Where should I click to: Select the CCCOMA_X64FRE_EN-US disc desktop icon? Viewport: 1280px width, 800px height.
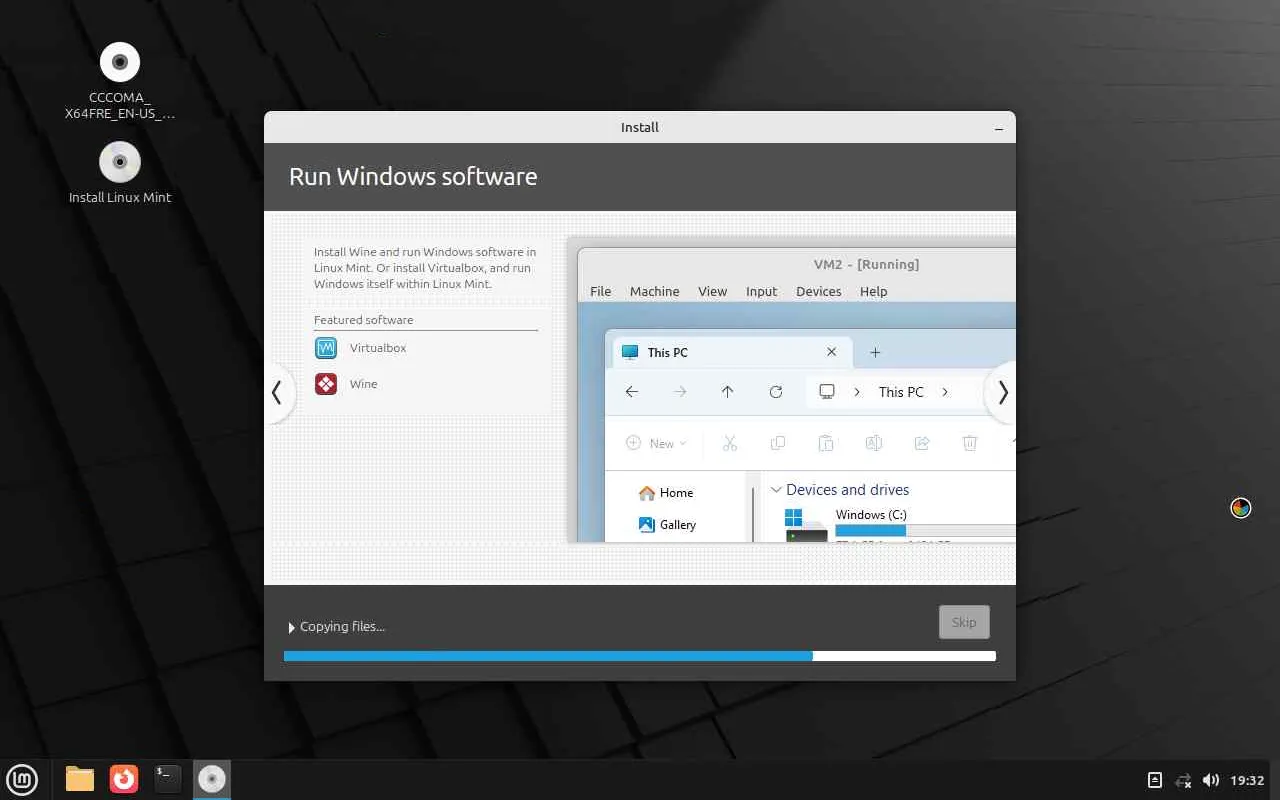tap(120, 81)
